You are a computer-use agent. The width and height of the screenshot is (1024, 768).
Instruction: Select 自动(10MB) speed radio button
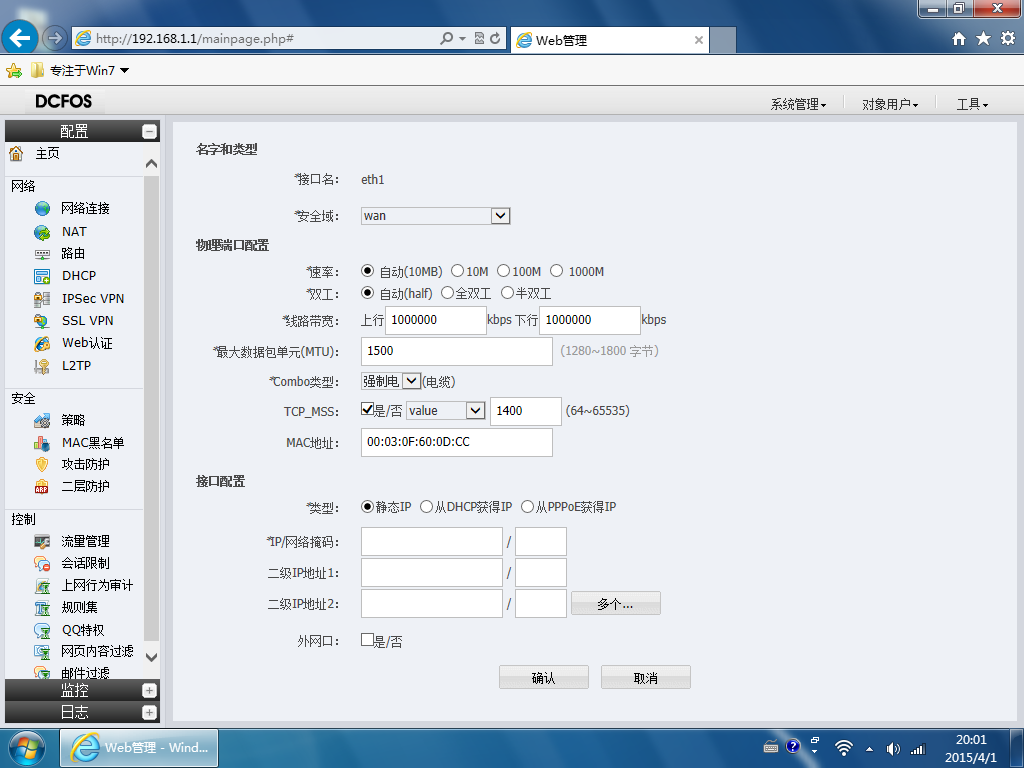(x=368, y=271)
